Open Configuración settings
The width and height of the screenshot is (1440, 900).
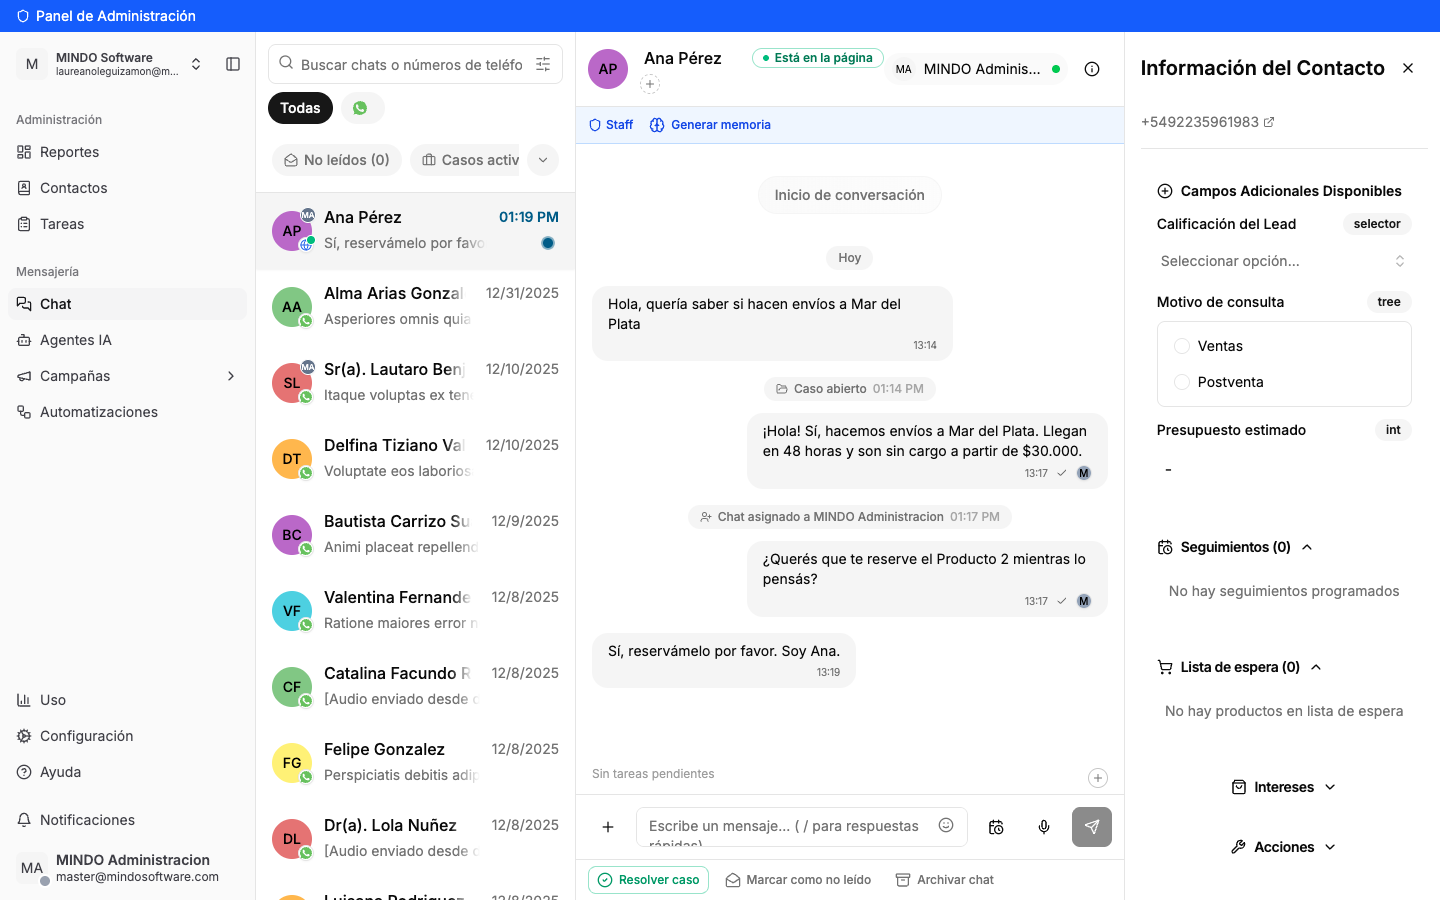click(x=128, y=736)
